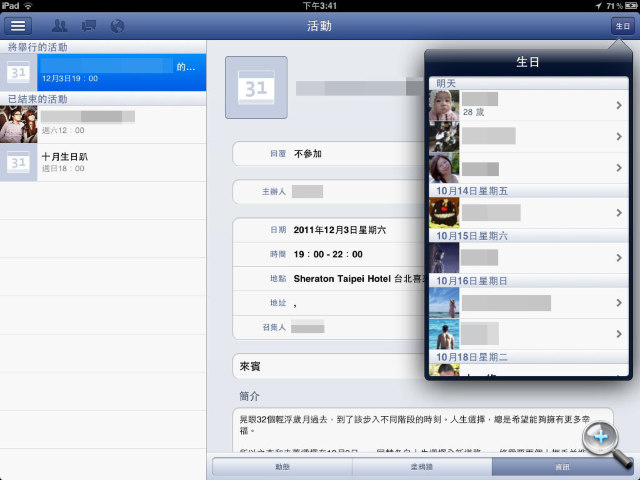The height and width of the screenshot is (480, 640).
Task: Tap the couple photo thumbnail in ended events
Action: click(18, 124)
